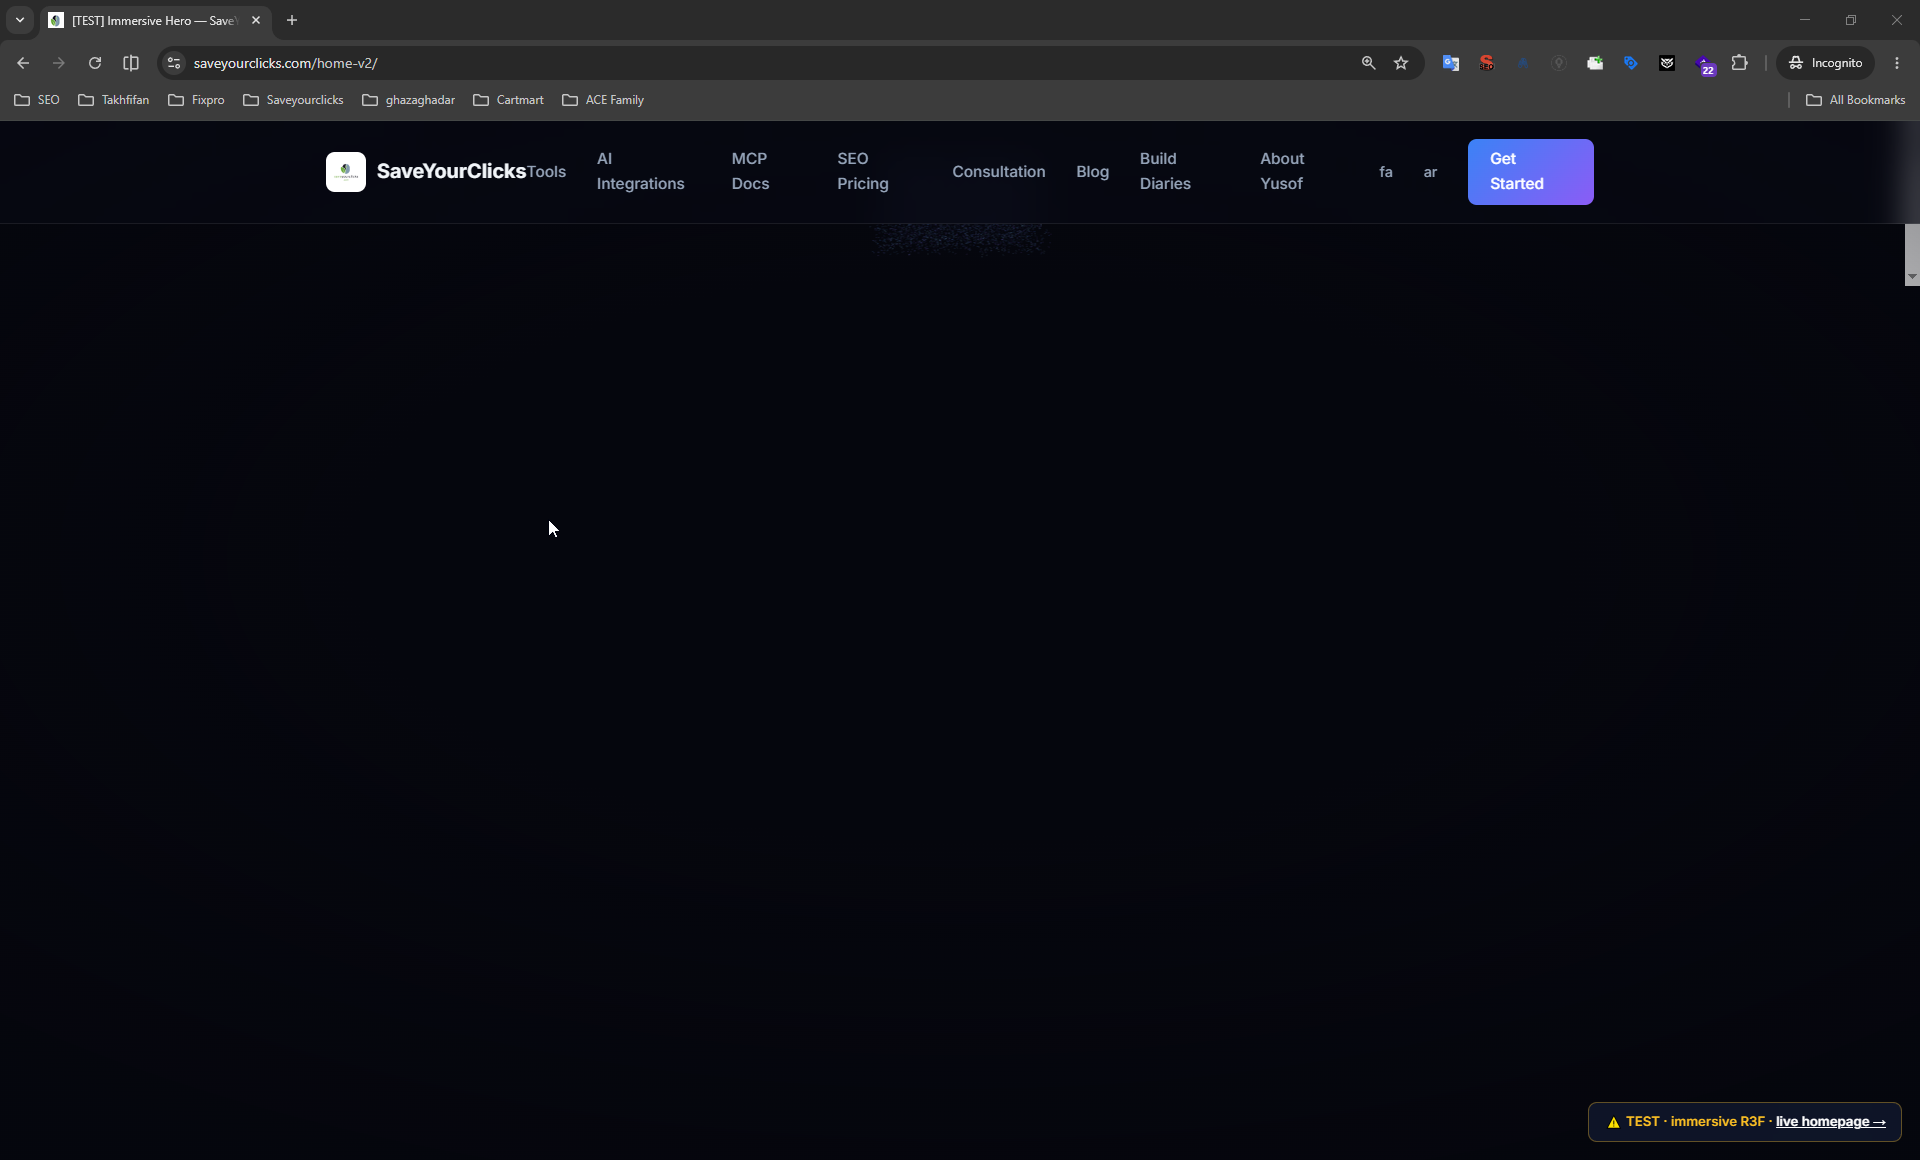1920x1160 pixels.
Task: Open the Blog nav item
Action: point(1093,172)
